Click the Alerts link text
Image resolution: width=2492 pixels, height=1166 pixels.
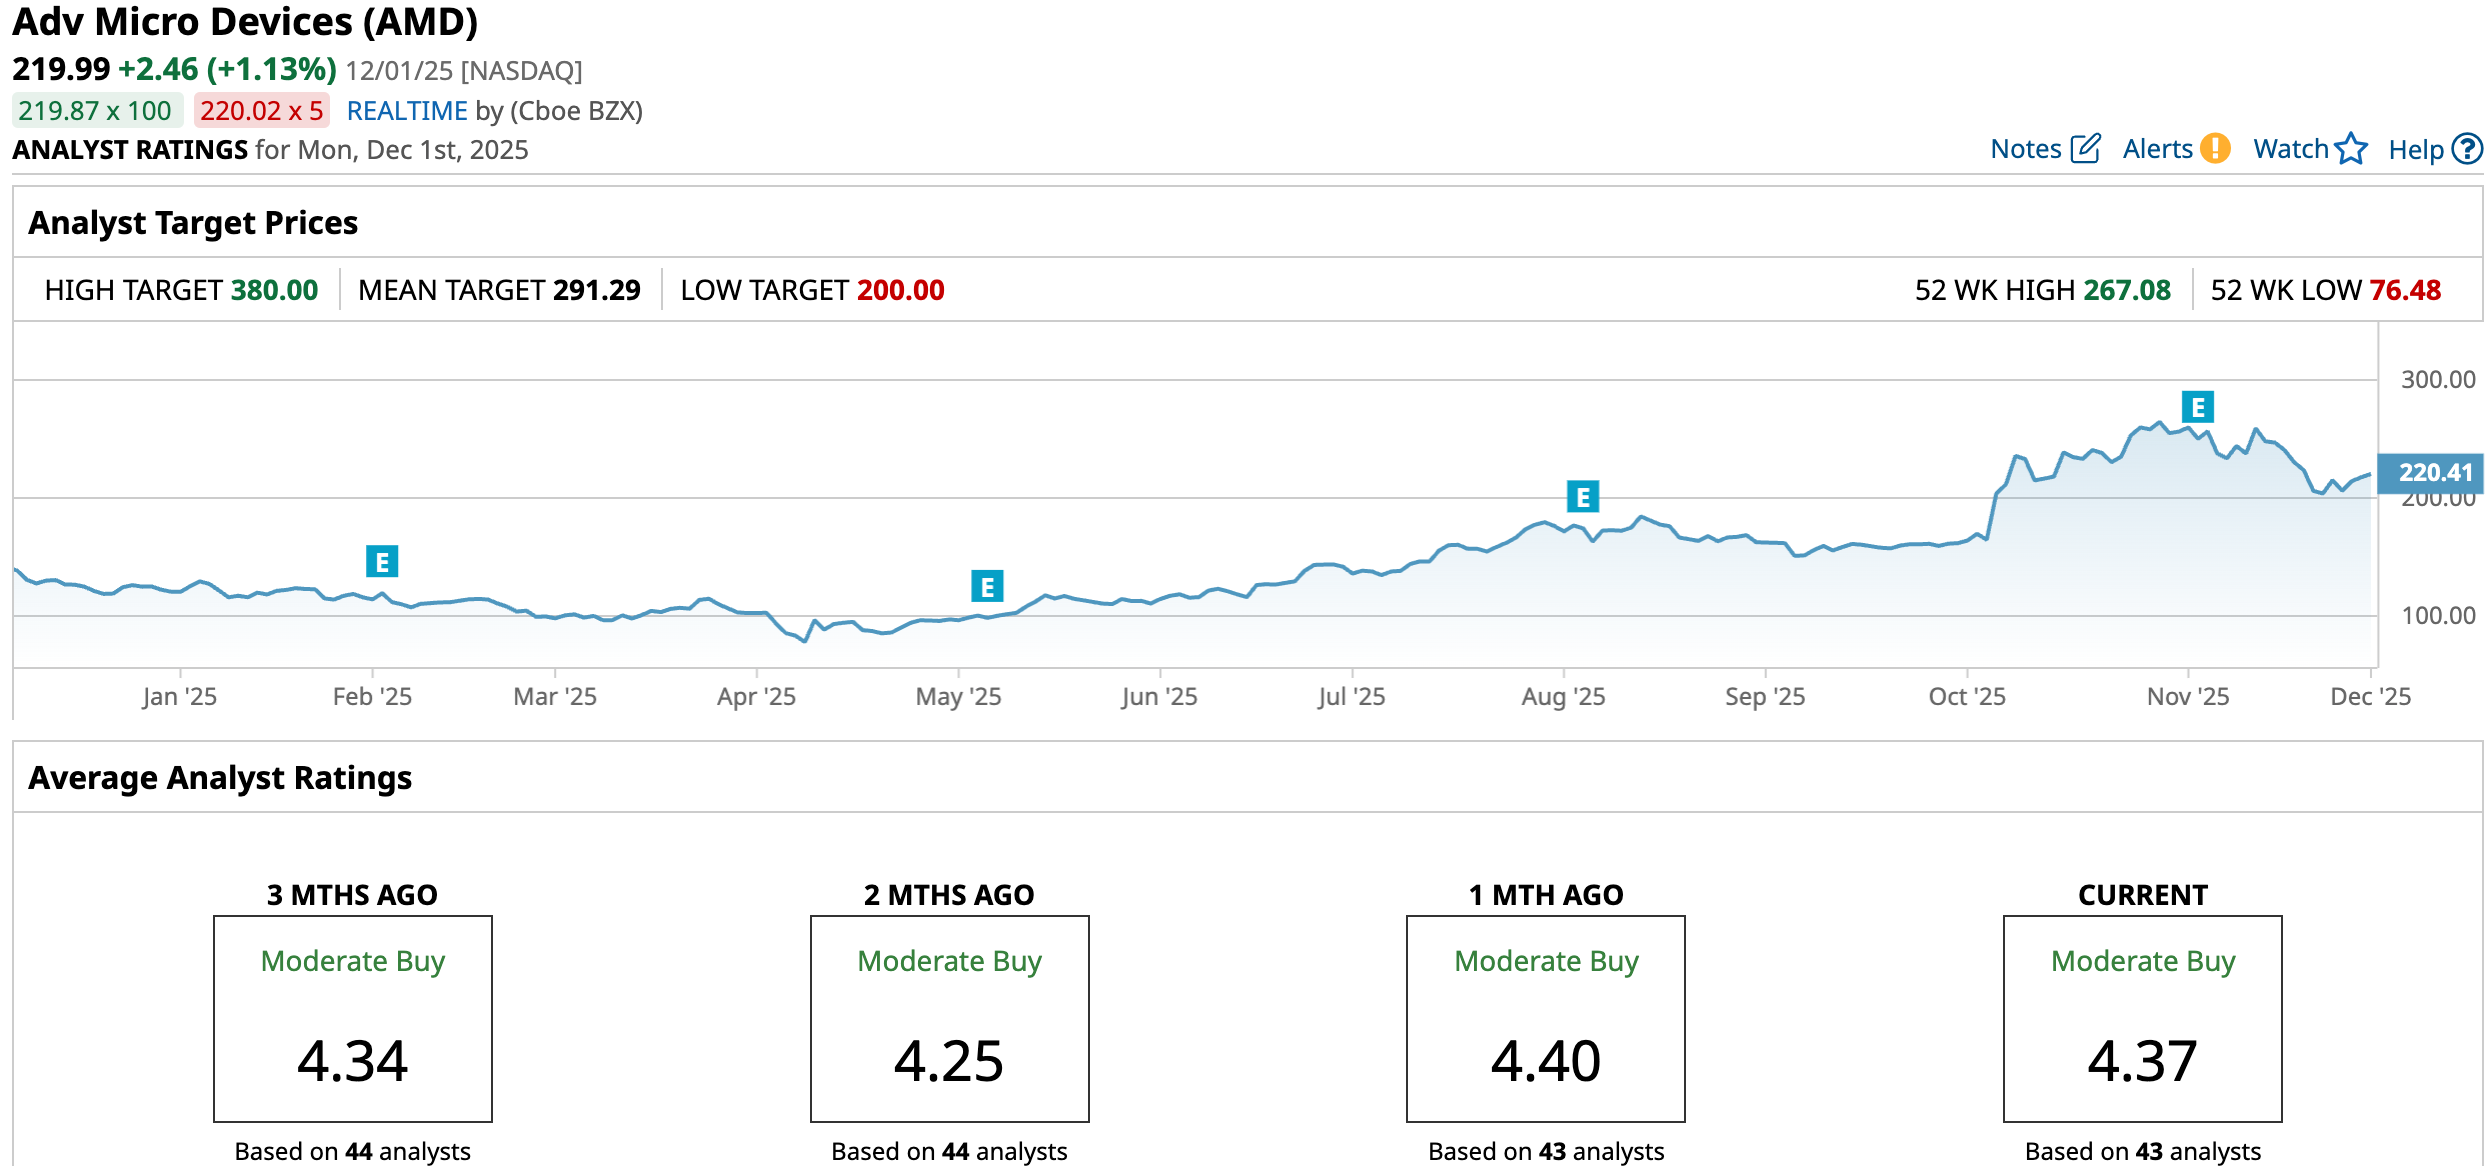tap(2157, 149)
